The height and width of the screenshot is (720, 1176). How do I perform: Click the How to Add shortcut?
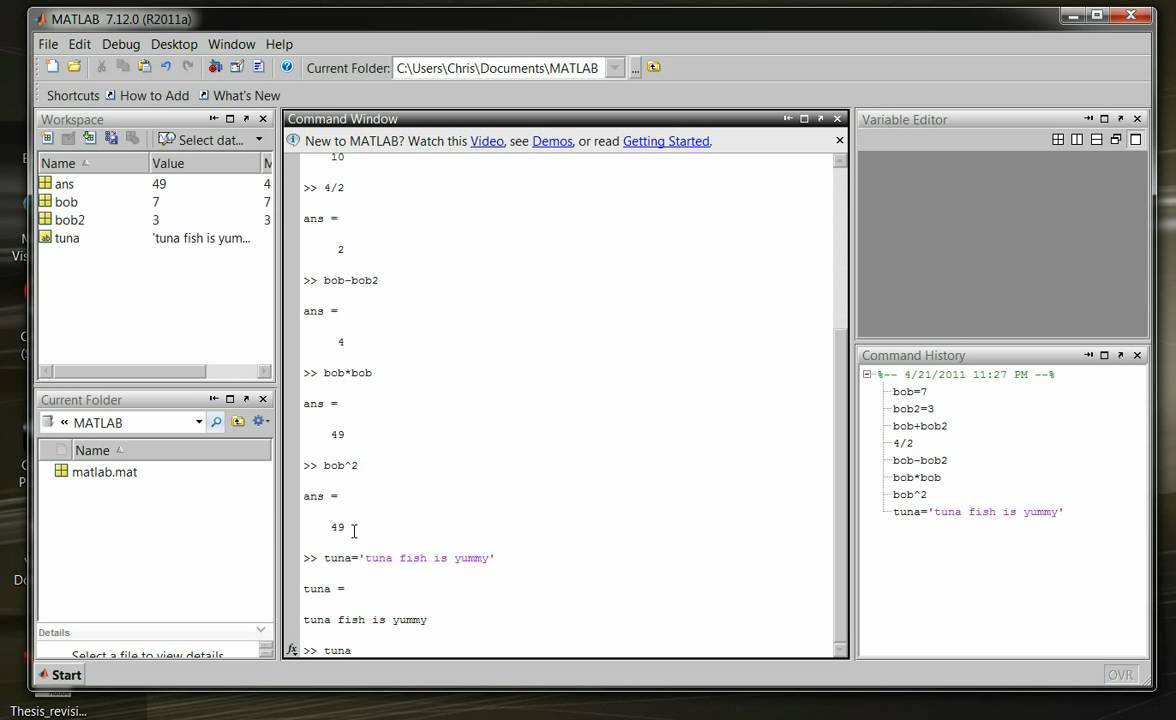click(x=148, y=95)
